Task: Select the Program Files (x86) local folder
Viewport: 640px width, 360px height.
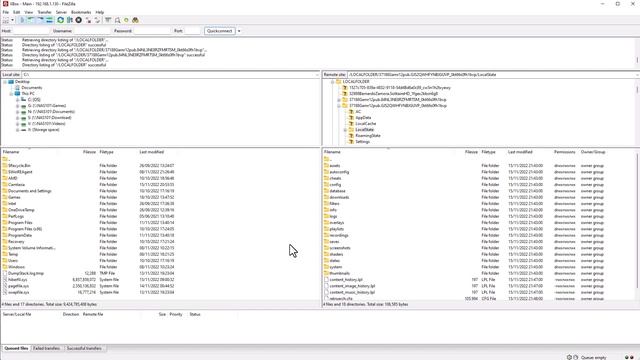Action: (25, 229)
